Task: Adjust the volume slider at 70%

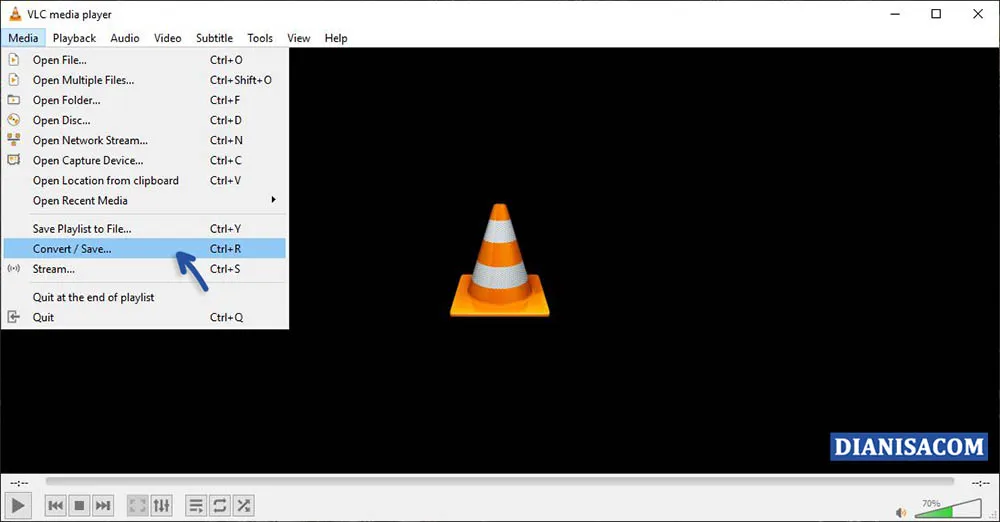Action: pos(948,509)
